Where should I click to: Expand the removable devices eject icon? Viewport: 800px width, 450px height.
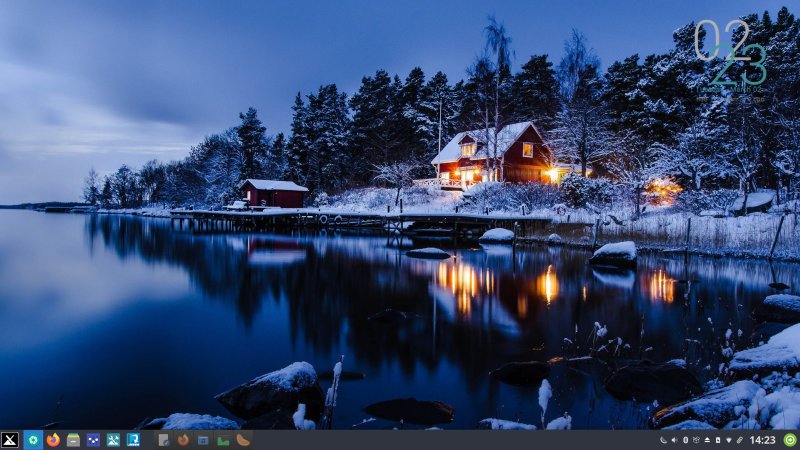point(707,440)
